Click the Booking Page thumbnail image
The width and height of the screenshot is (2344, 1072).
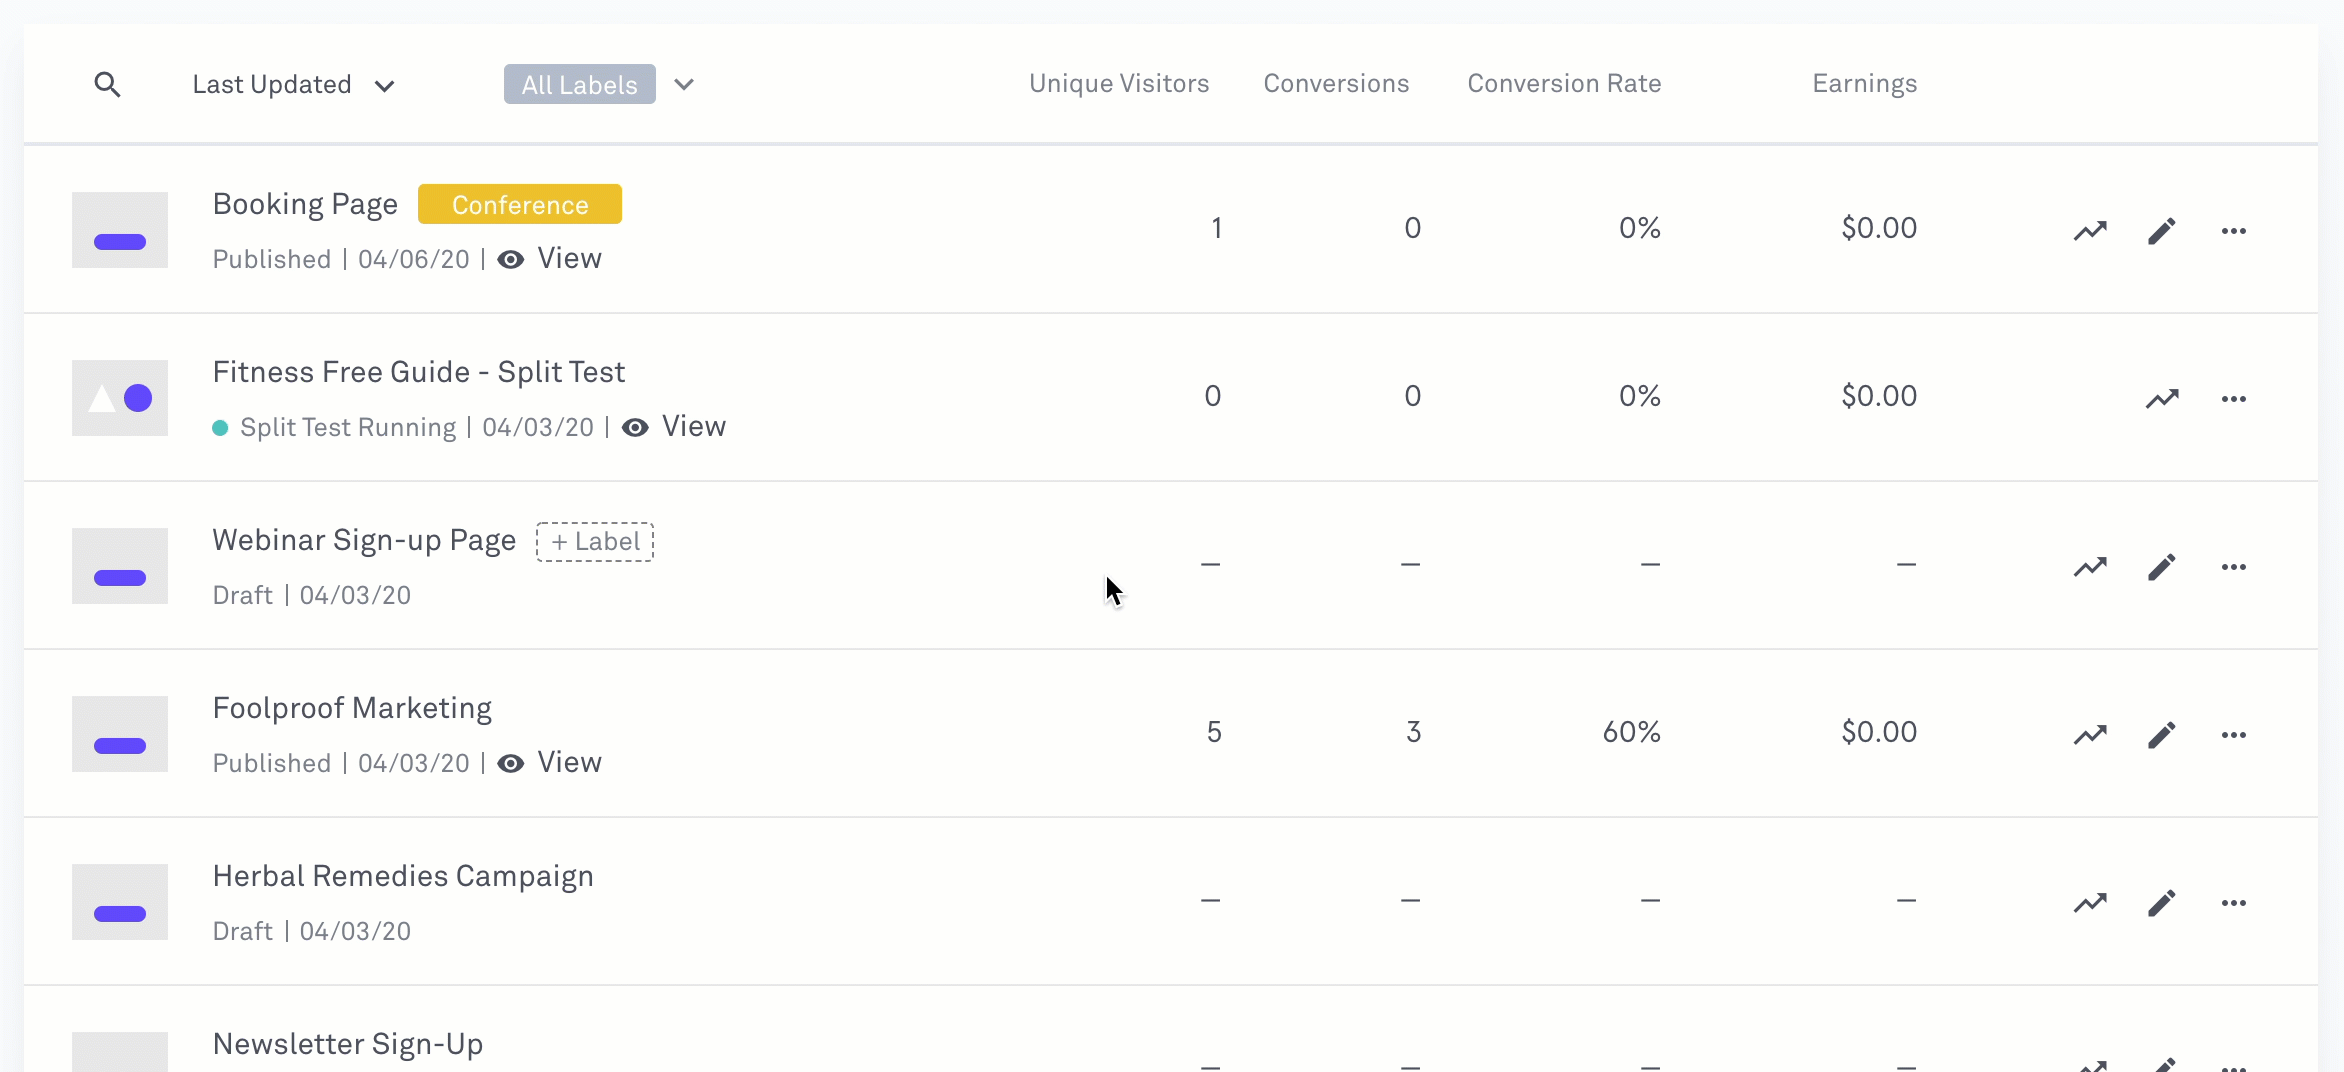[119, 230]
